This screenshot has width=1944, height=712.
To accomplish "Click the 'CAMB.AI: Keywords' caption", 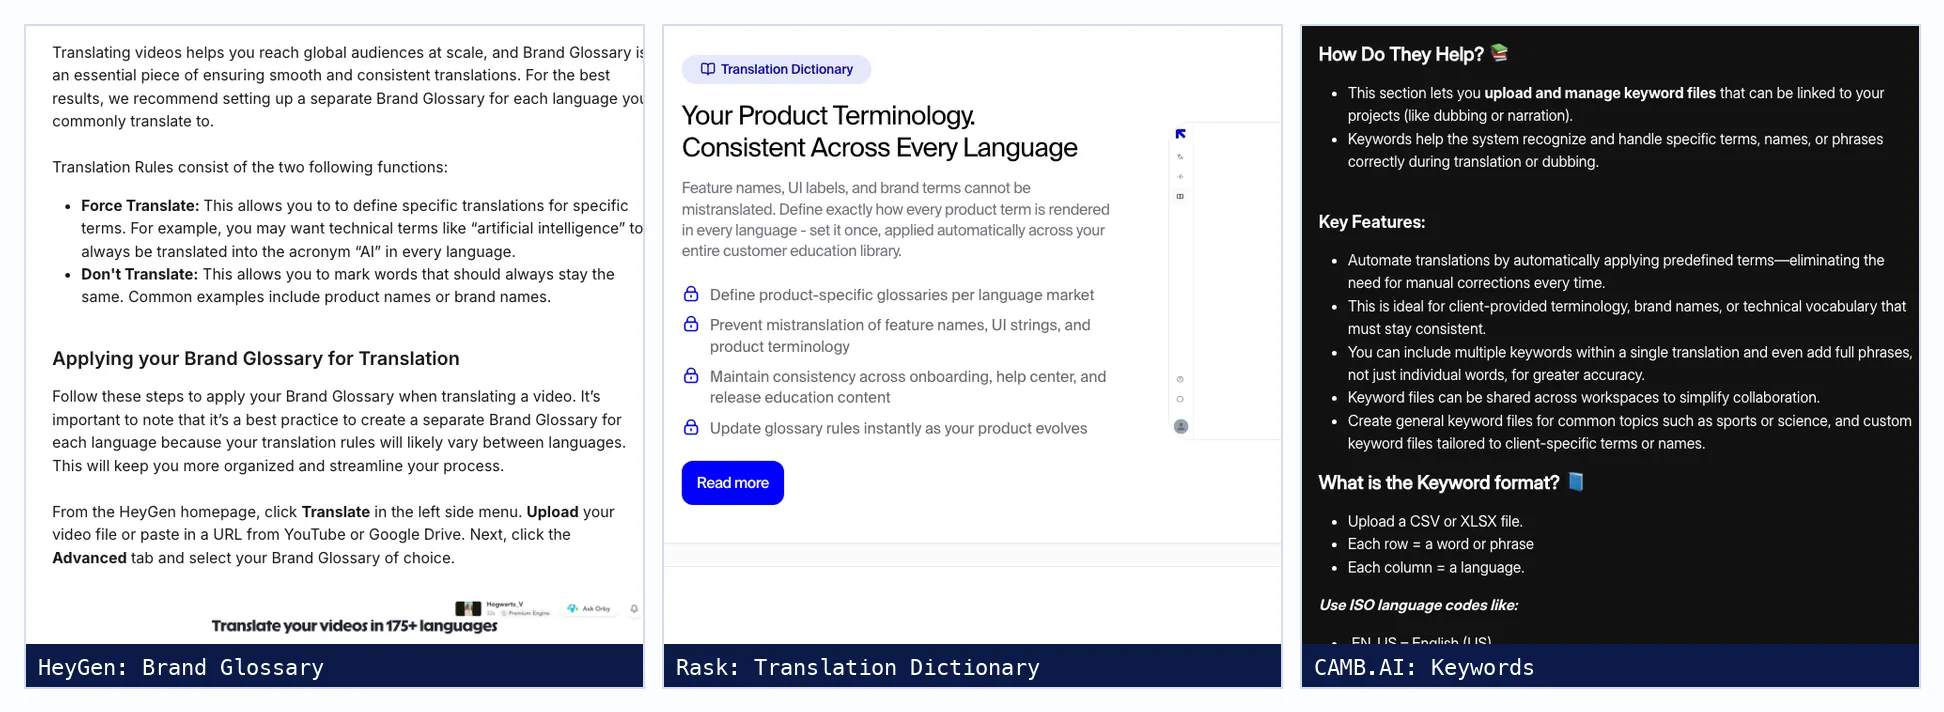I will (x=1423, y=667).
